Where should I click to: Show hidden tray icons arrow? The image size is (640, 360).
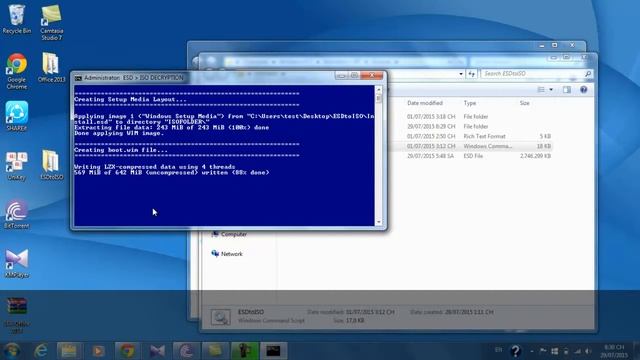(x=532, y=351)
